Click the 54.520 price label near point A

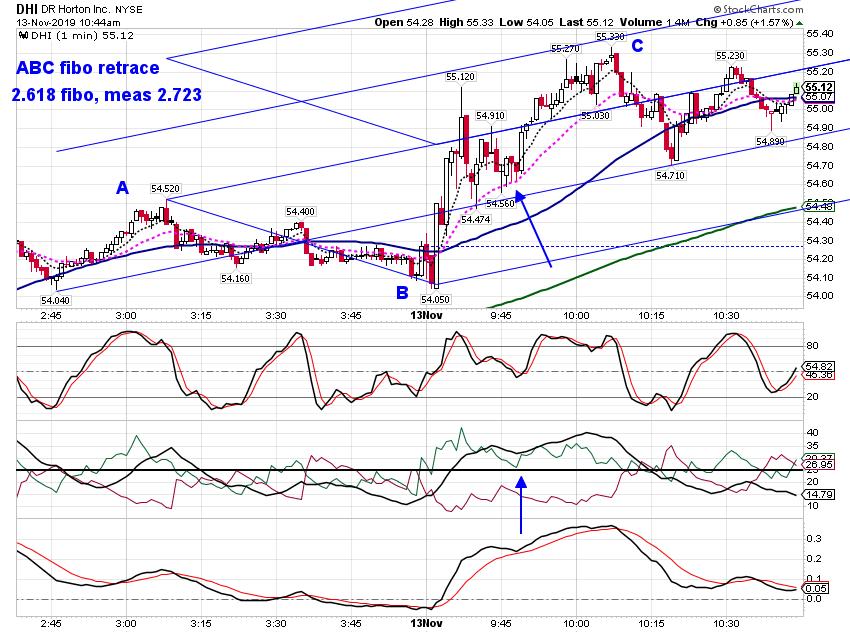[x=165, y=189]
